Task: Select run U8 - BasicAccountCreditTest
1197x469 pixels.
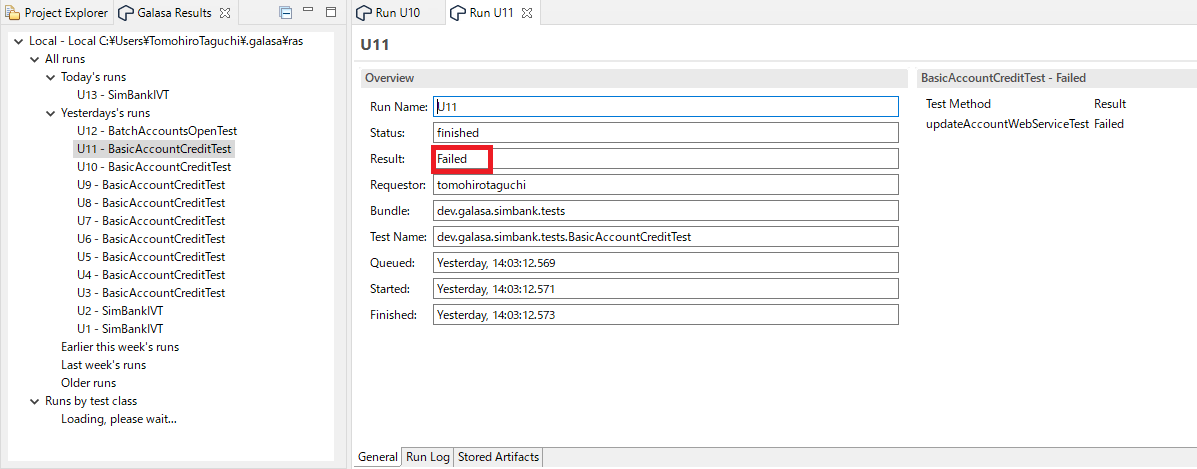Action: pyautogui.click(x=151, y=203)
